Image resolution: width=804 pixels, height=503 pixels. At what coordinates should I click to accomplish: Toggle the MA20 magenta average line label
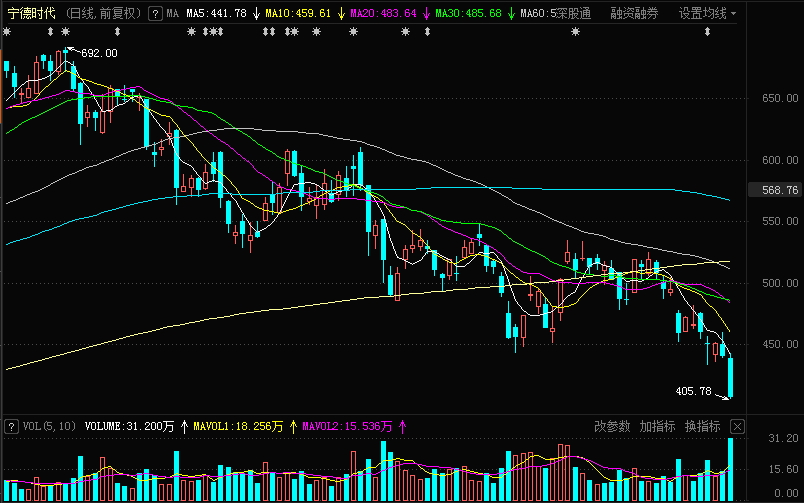pos(383,14)
